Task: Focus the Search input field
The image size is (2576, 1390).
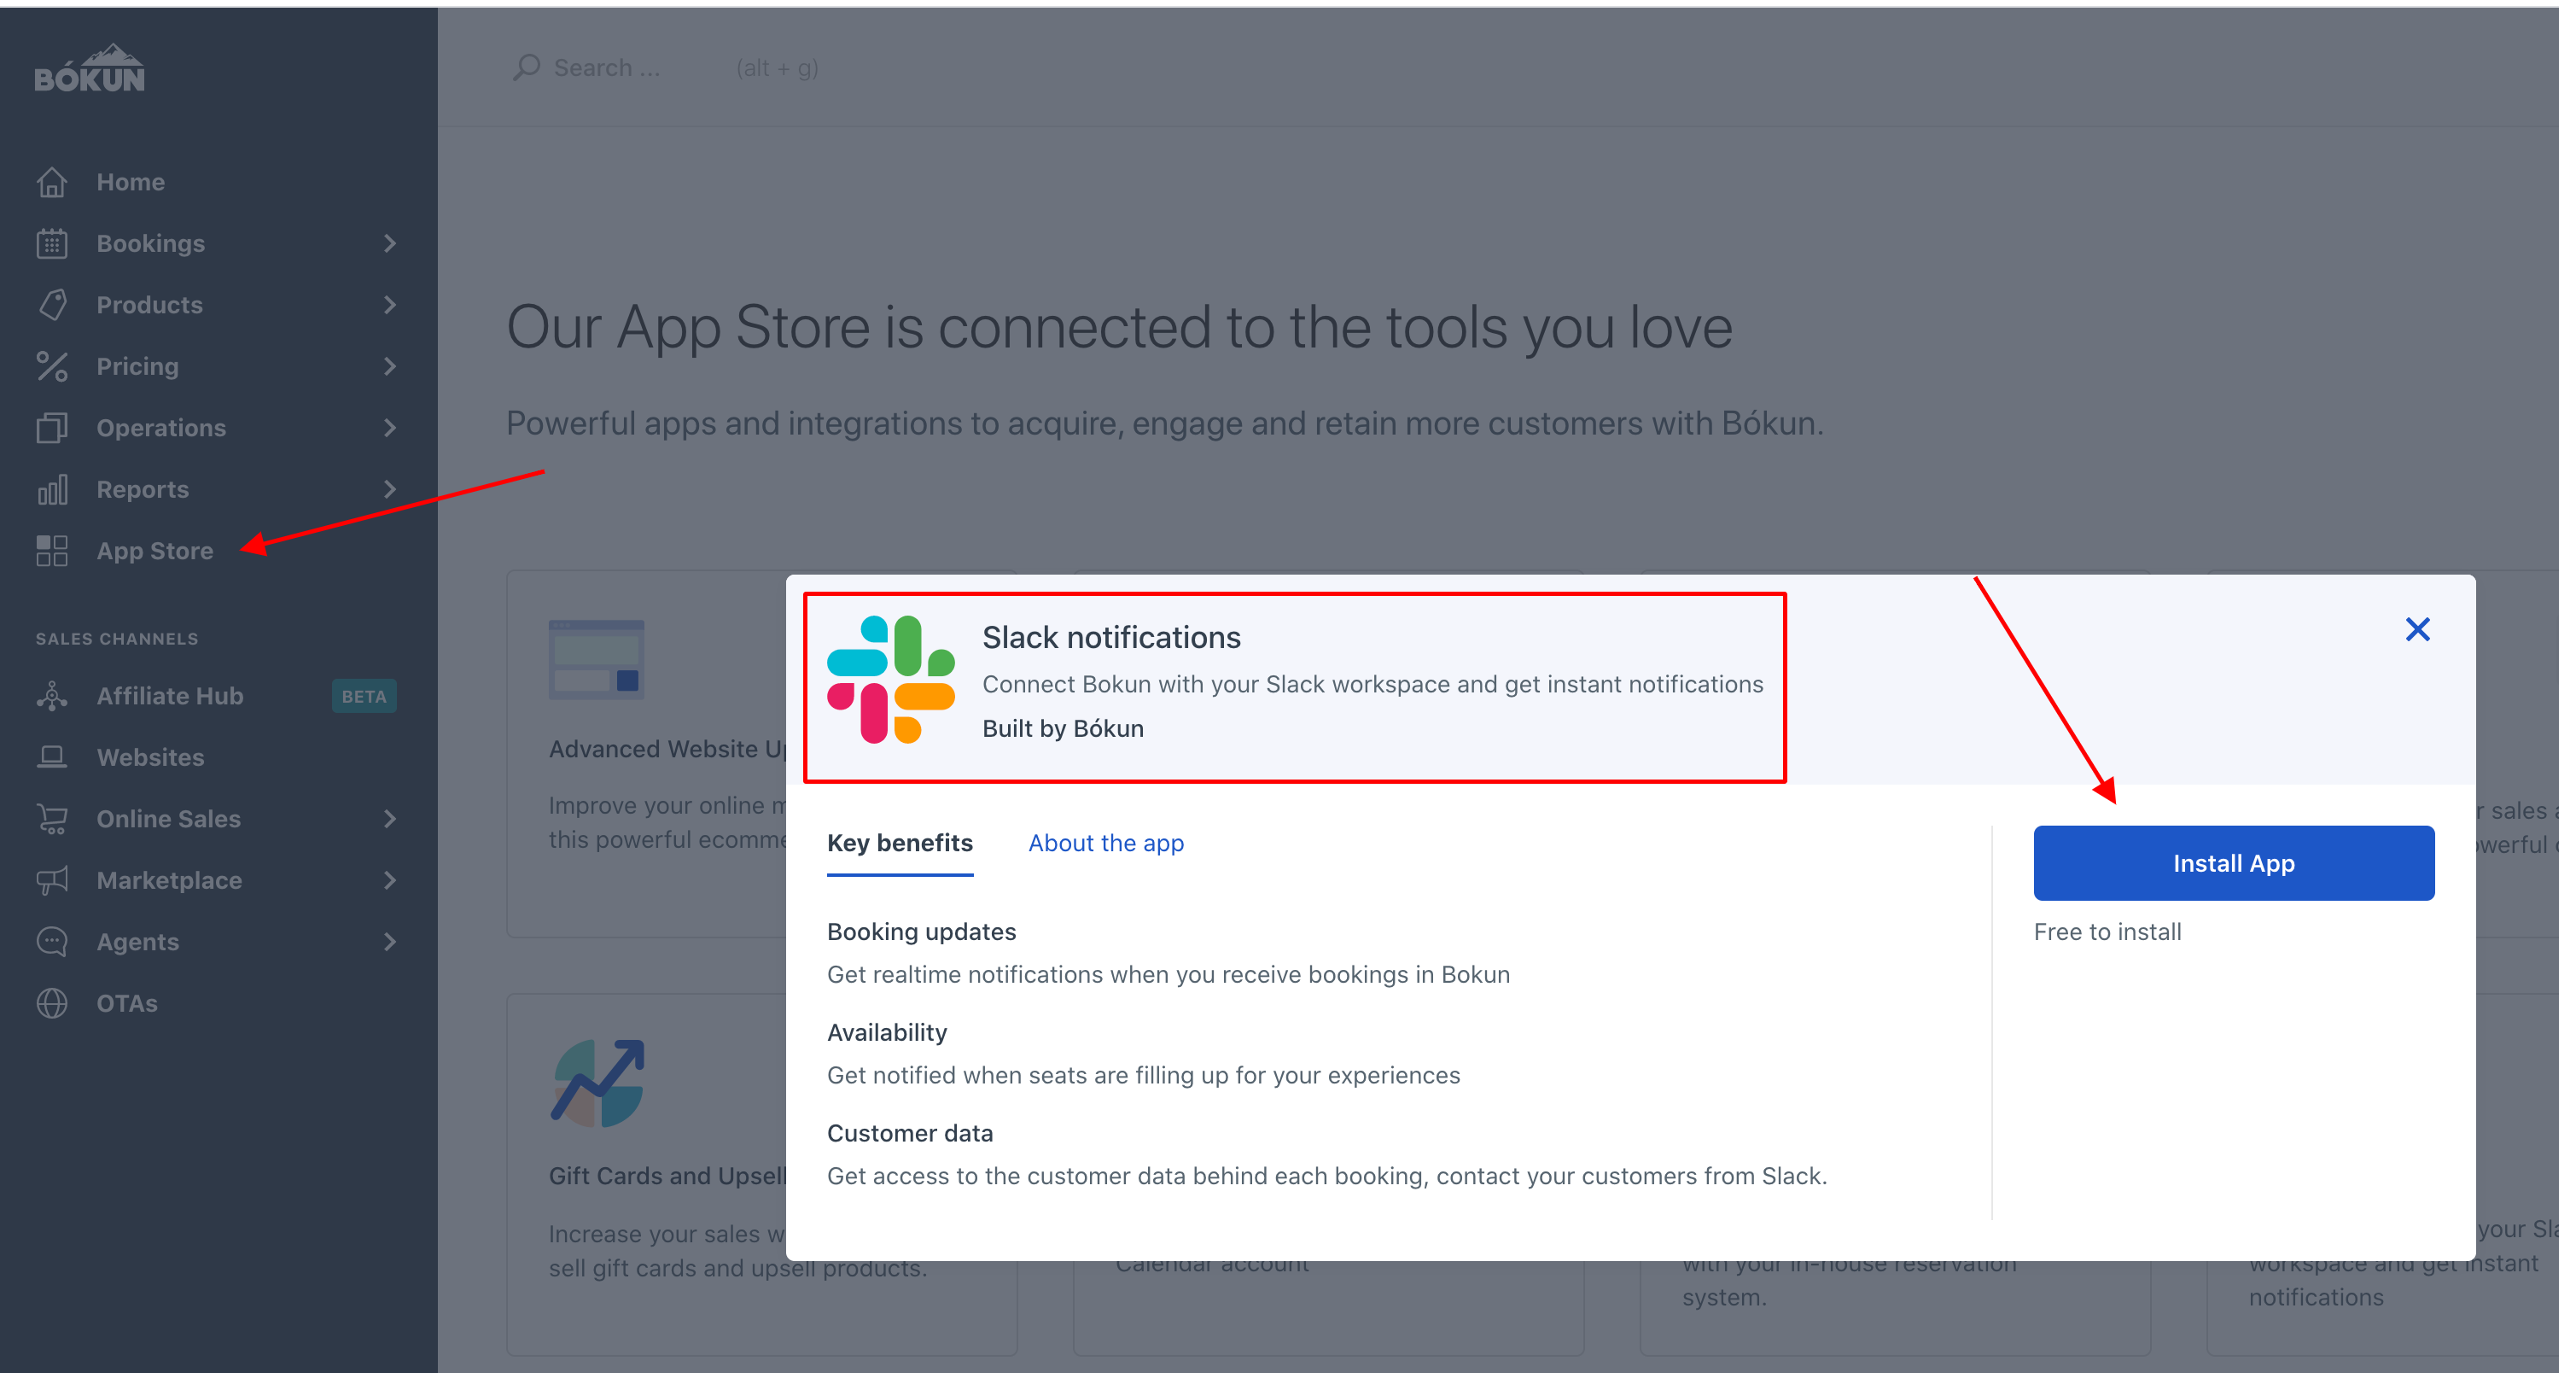Action: click(611, 68)
